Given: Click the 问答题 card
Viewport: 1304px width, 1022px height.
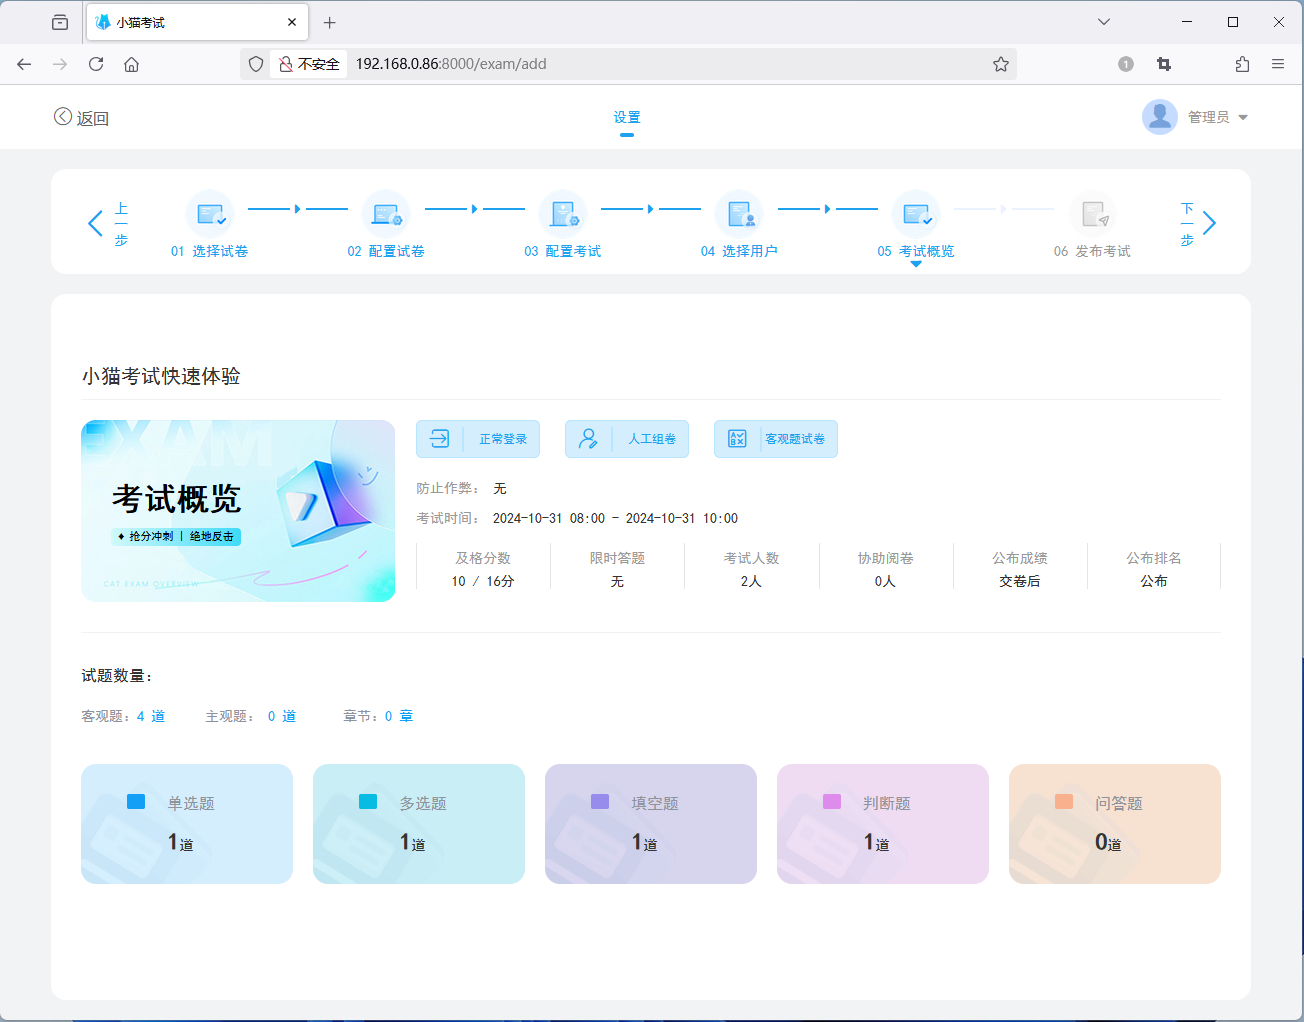Looking at the screenshot, I should click(x=1115, y=824).
